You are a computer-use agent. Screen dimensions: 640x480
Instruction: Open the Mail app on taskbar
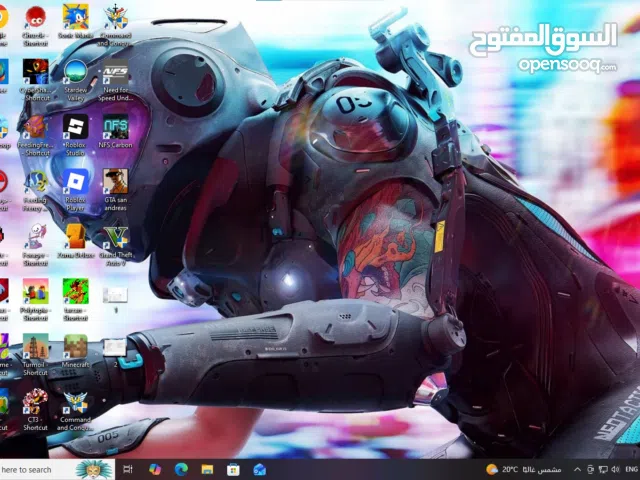260,470
